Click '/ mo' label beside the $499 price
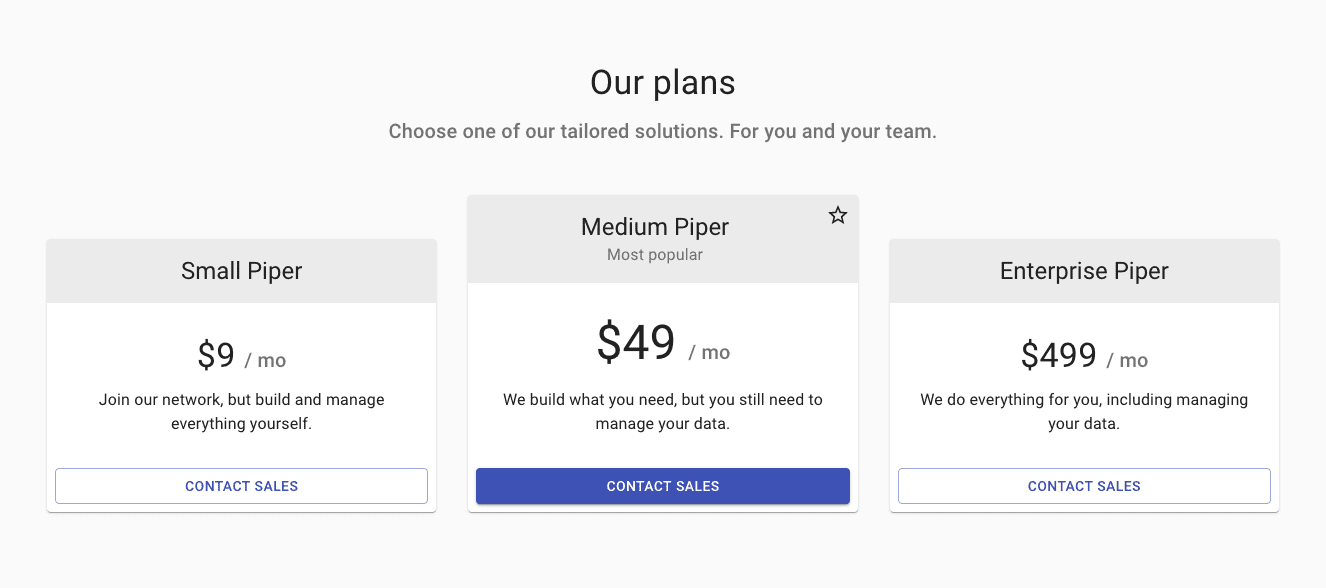 1127,361
